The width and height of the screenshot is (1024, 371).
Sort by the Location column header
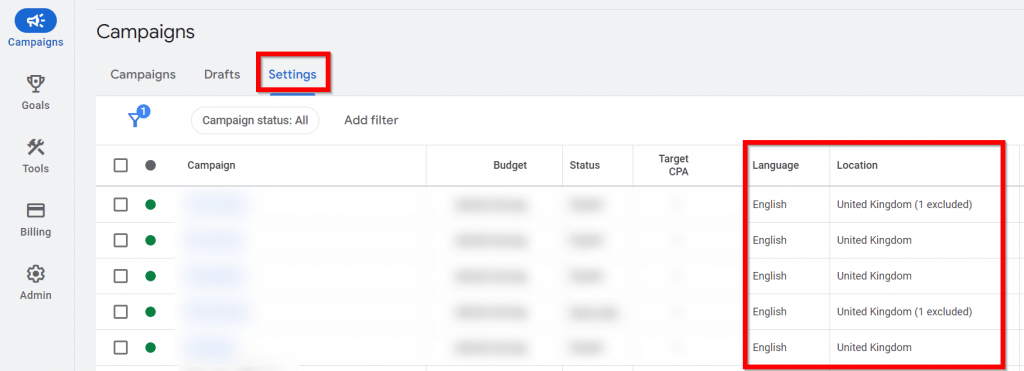point(857,165)
